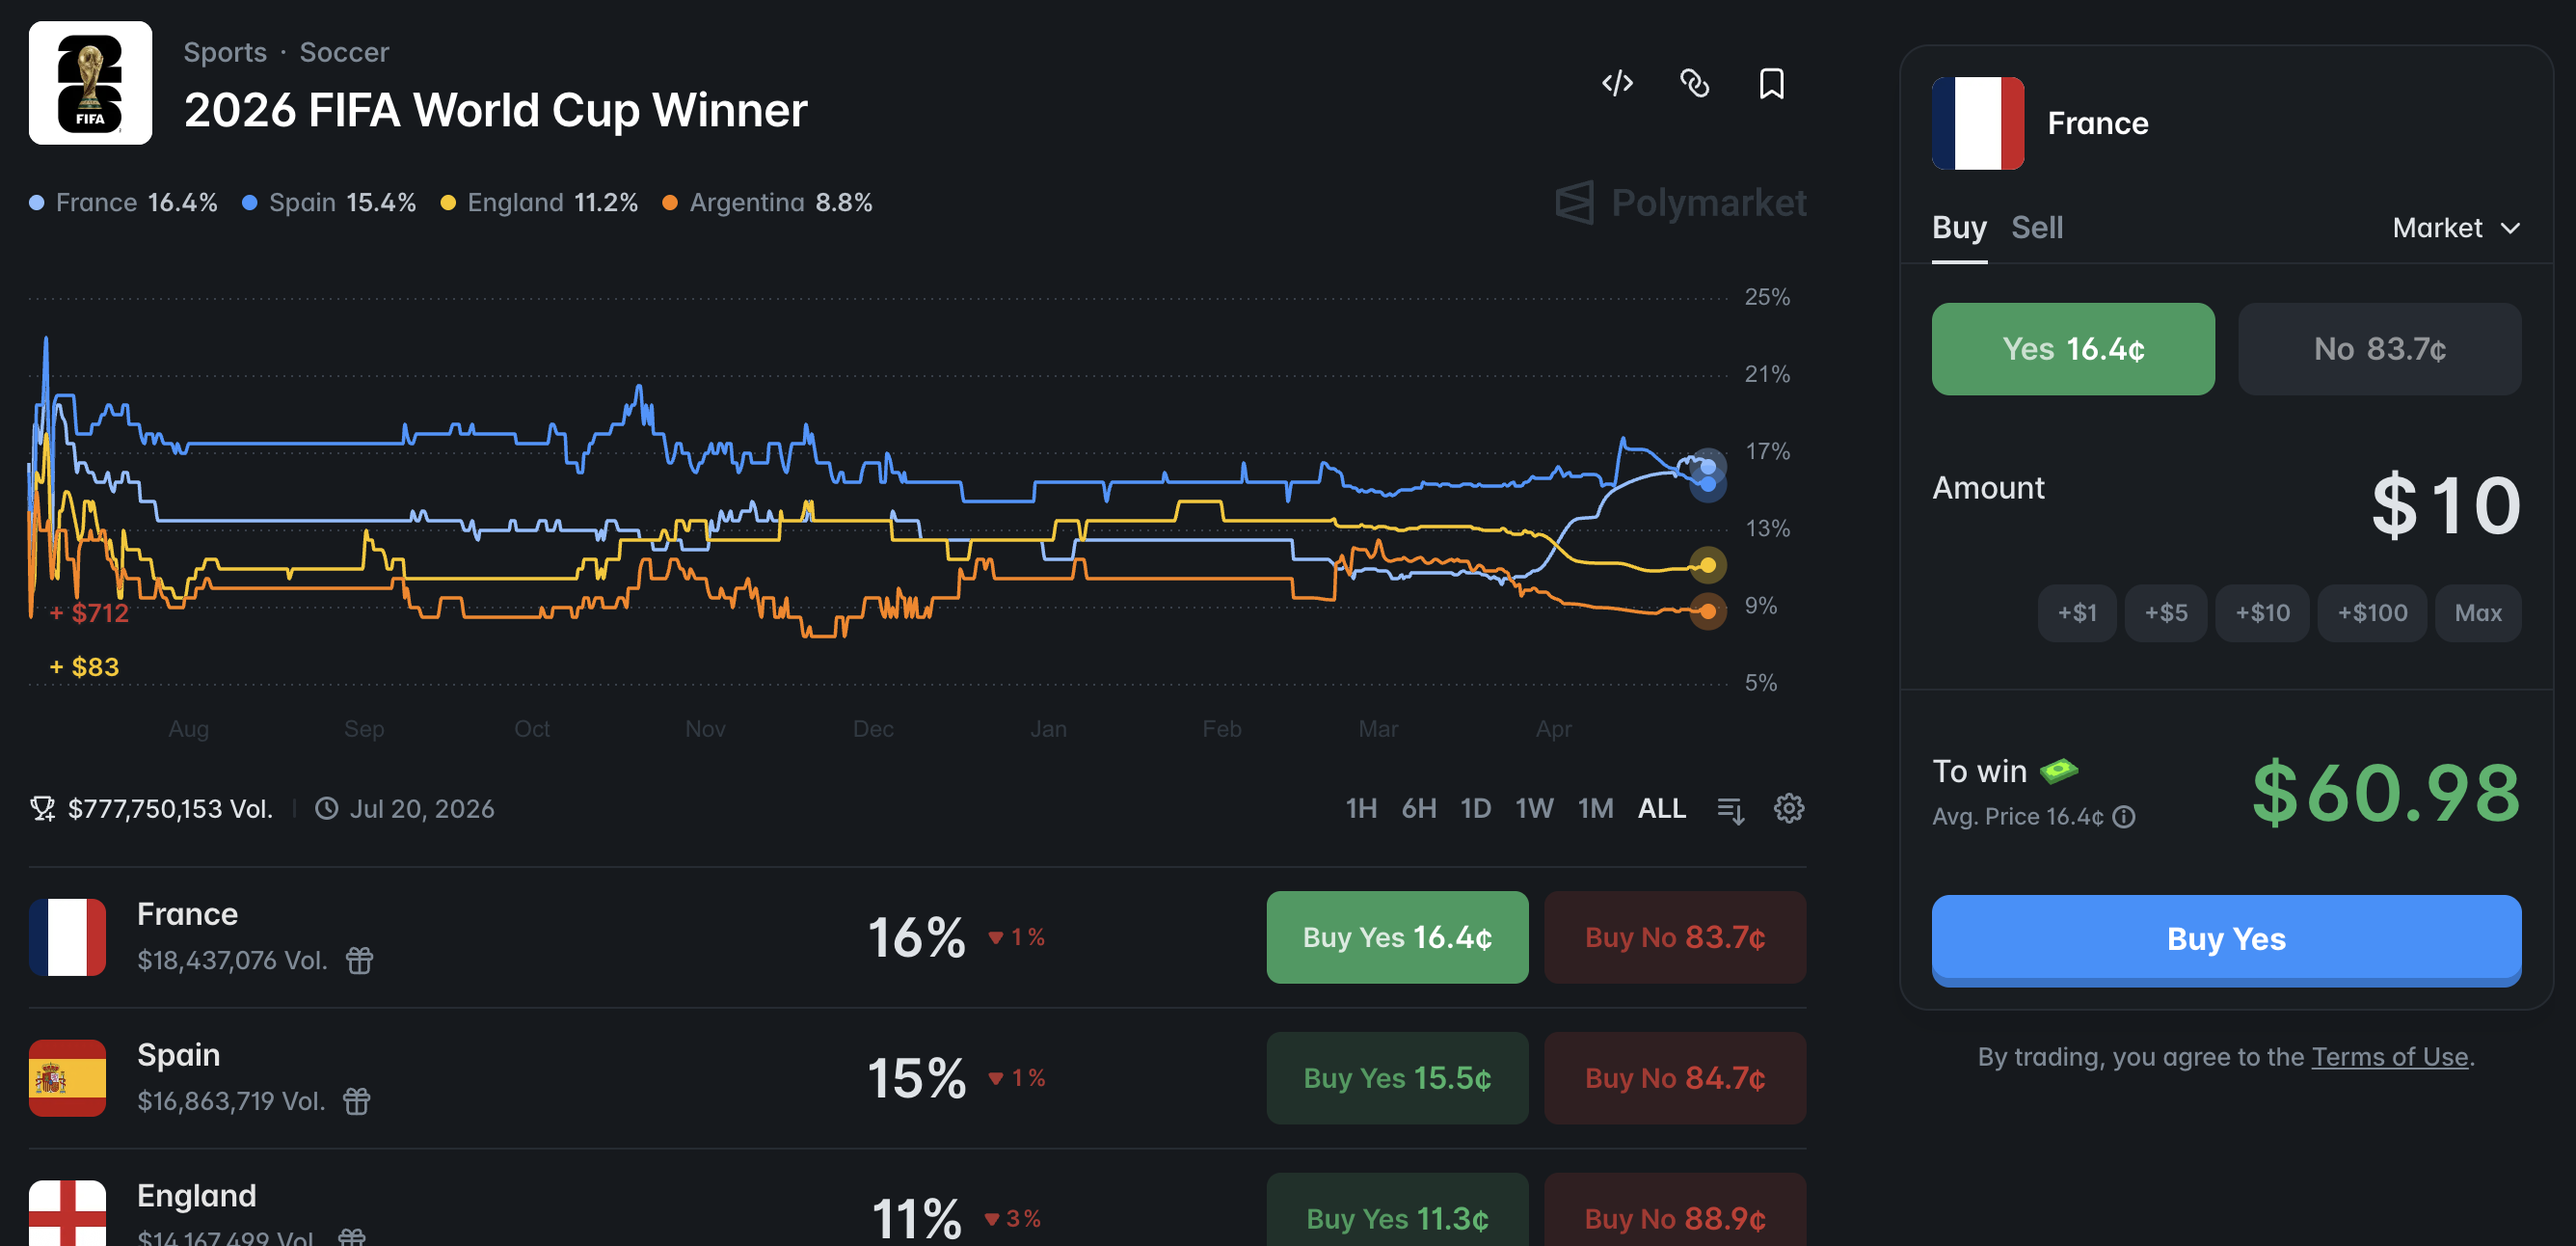Screen dimensions: 2576x1246
Task: Click the Avg. Price info icon
Action: pyautogui.click(x=2124, y=817)
